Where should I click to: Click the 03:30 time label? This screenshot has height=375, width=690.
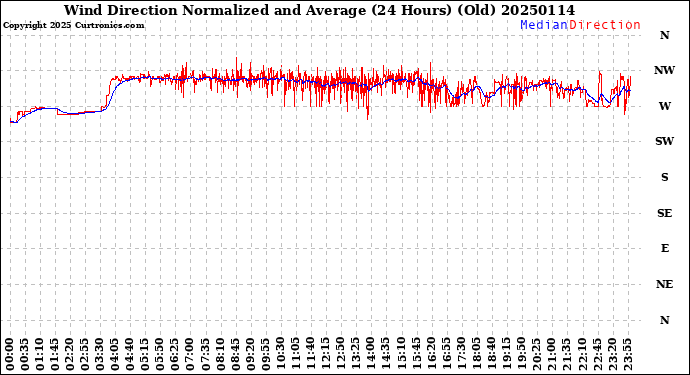[100, 354]
